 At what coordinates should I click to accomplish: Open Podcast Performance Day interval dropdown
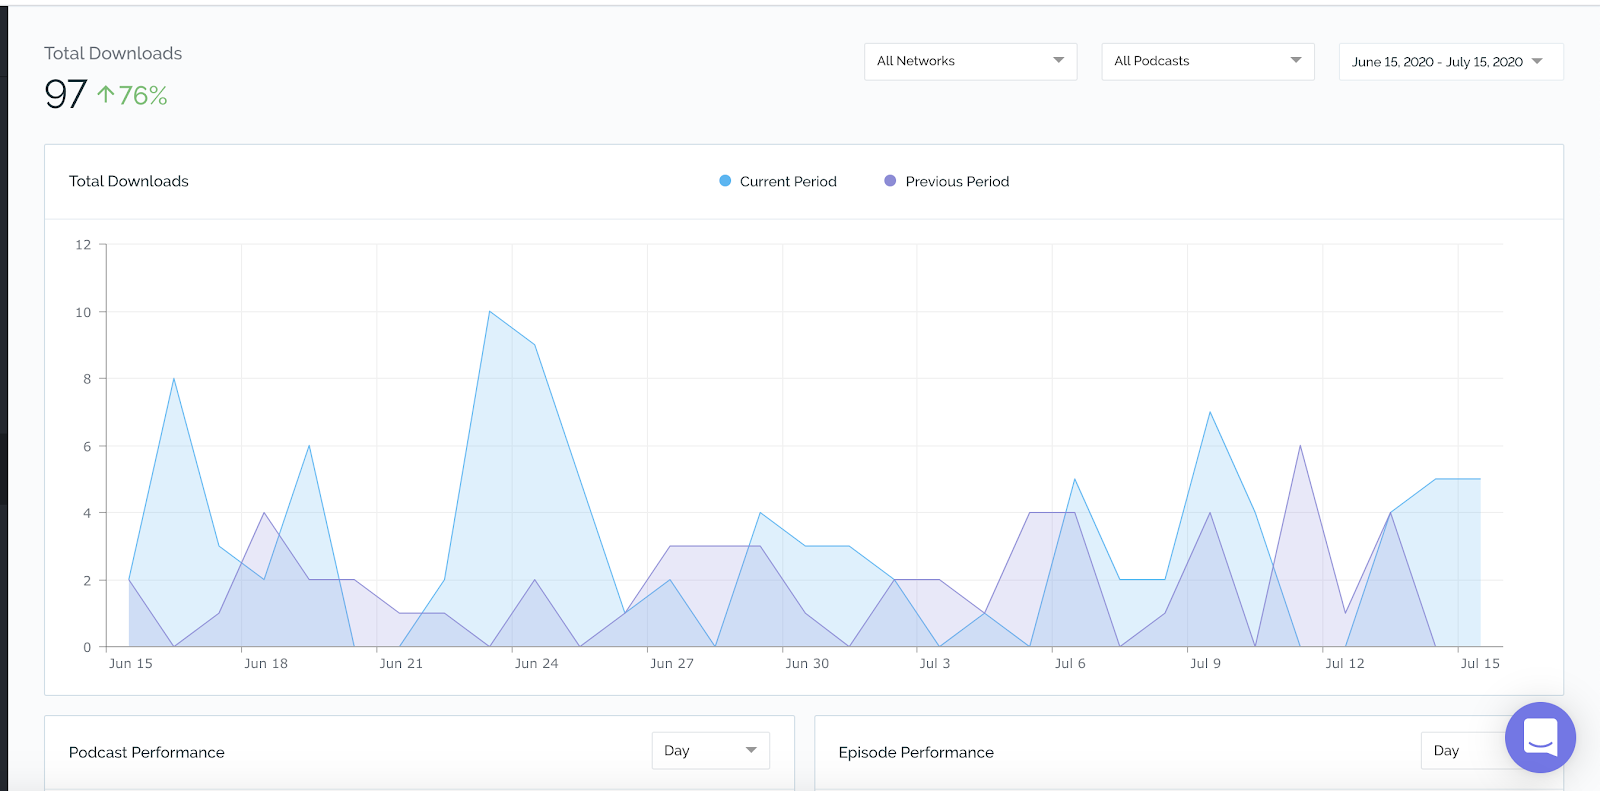710,751
